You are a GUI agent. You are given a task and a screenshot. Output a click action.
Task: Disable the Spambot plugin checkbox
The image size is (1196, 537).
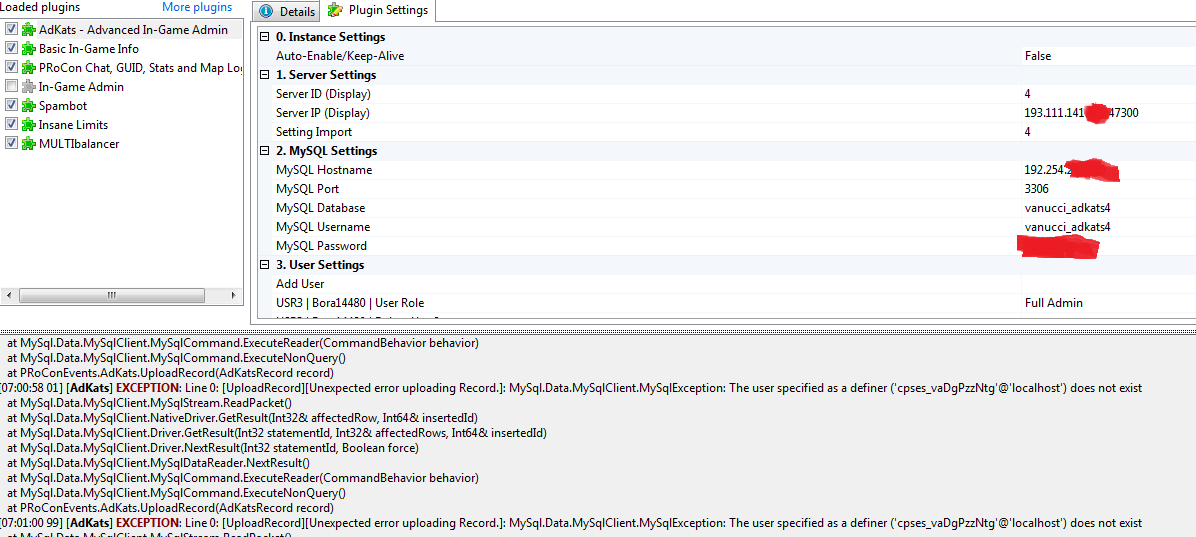click(x=11, y=106)
